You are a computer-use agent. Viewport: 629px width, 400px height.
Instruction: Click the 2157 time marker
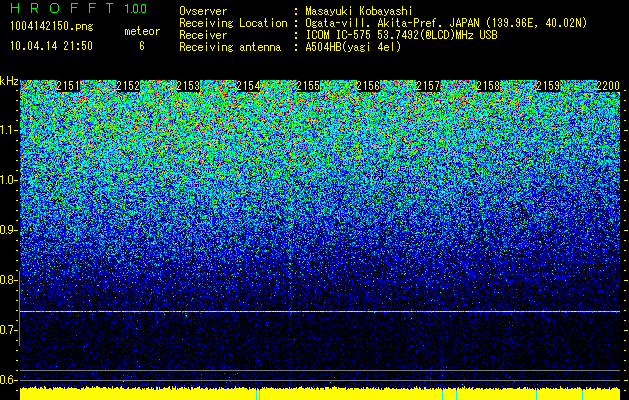coord(428,86)
